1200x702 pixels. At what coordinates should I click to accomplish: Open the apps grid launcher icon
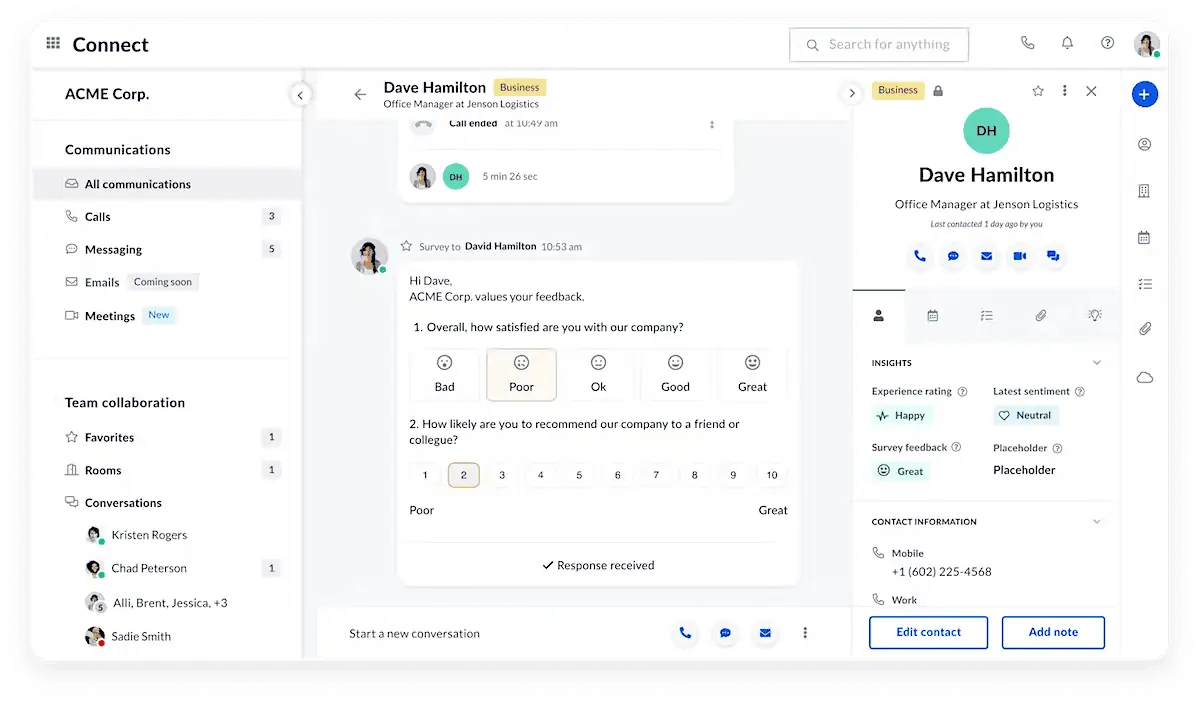pyautogui.click(x=53, y=44)
